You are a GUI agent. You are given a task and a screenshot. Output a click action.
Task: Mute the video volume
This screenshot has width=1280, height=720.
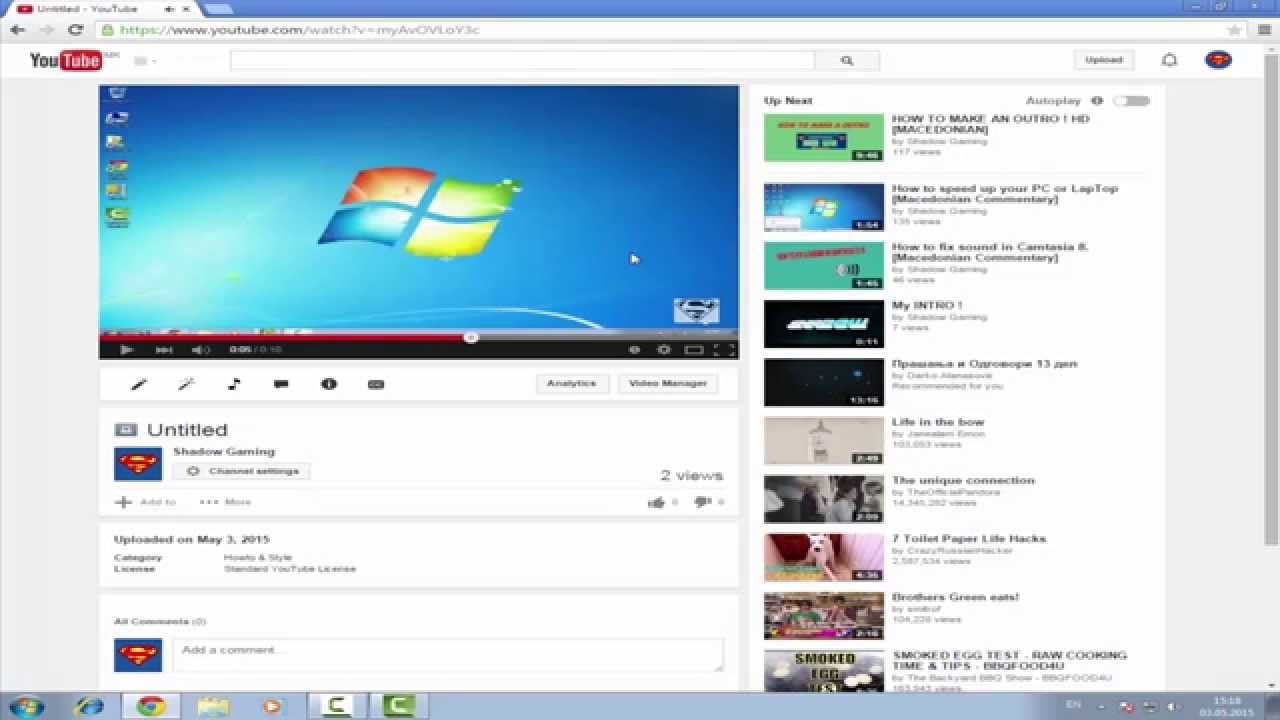tap(200, 350)
